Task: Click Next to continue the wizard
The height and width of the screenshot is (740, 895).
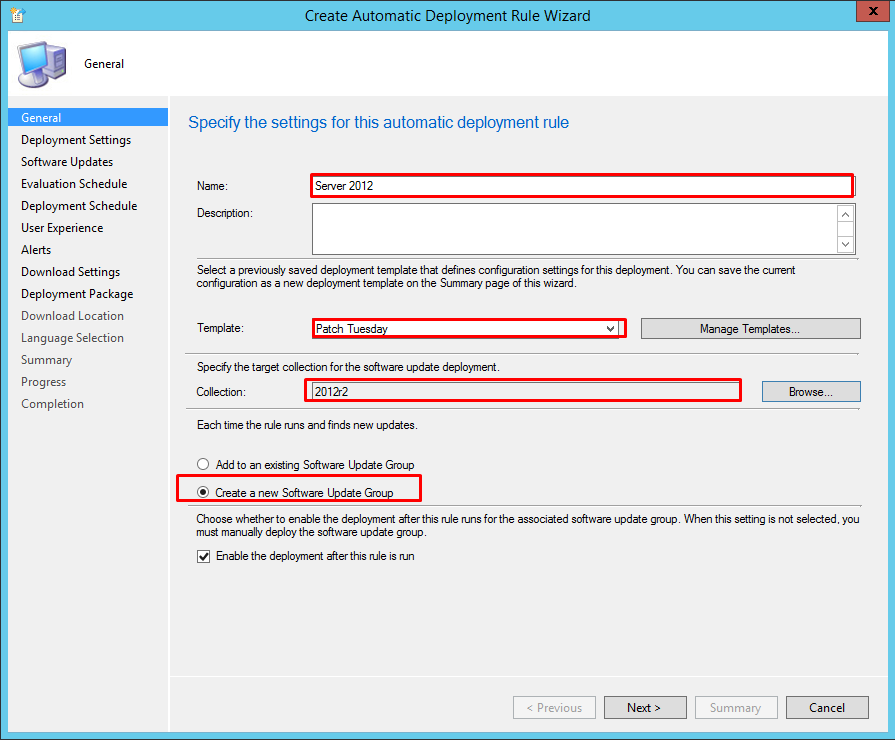Action: click(645, 708)
